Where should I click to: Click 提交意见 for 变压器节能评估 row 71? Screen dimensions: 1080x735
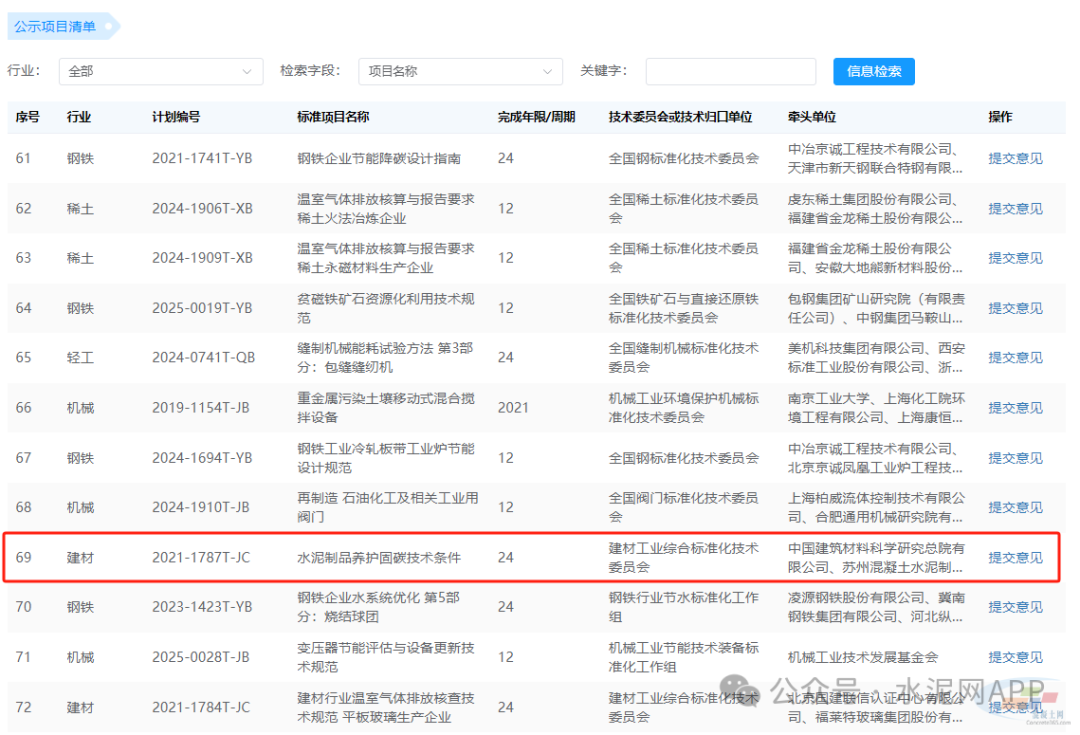[1015, 657]
